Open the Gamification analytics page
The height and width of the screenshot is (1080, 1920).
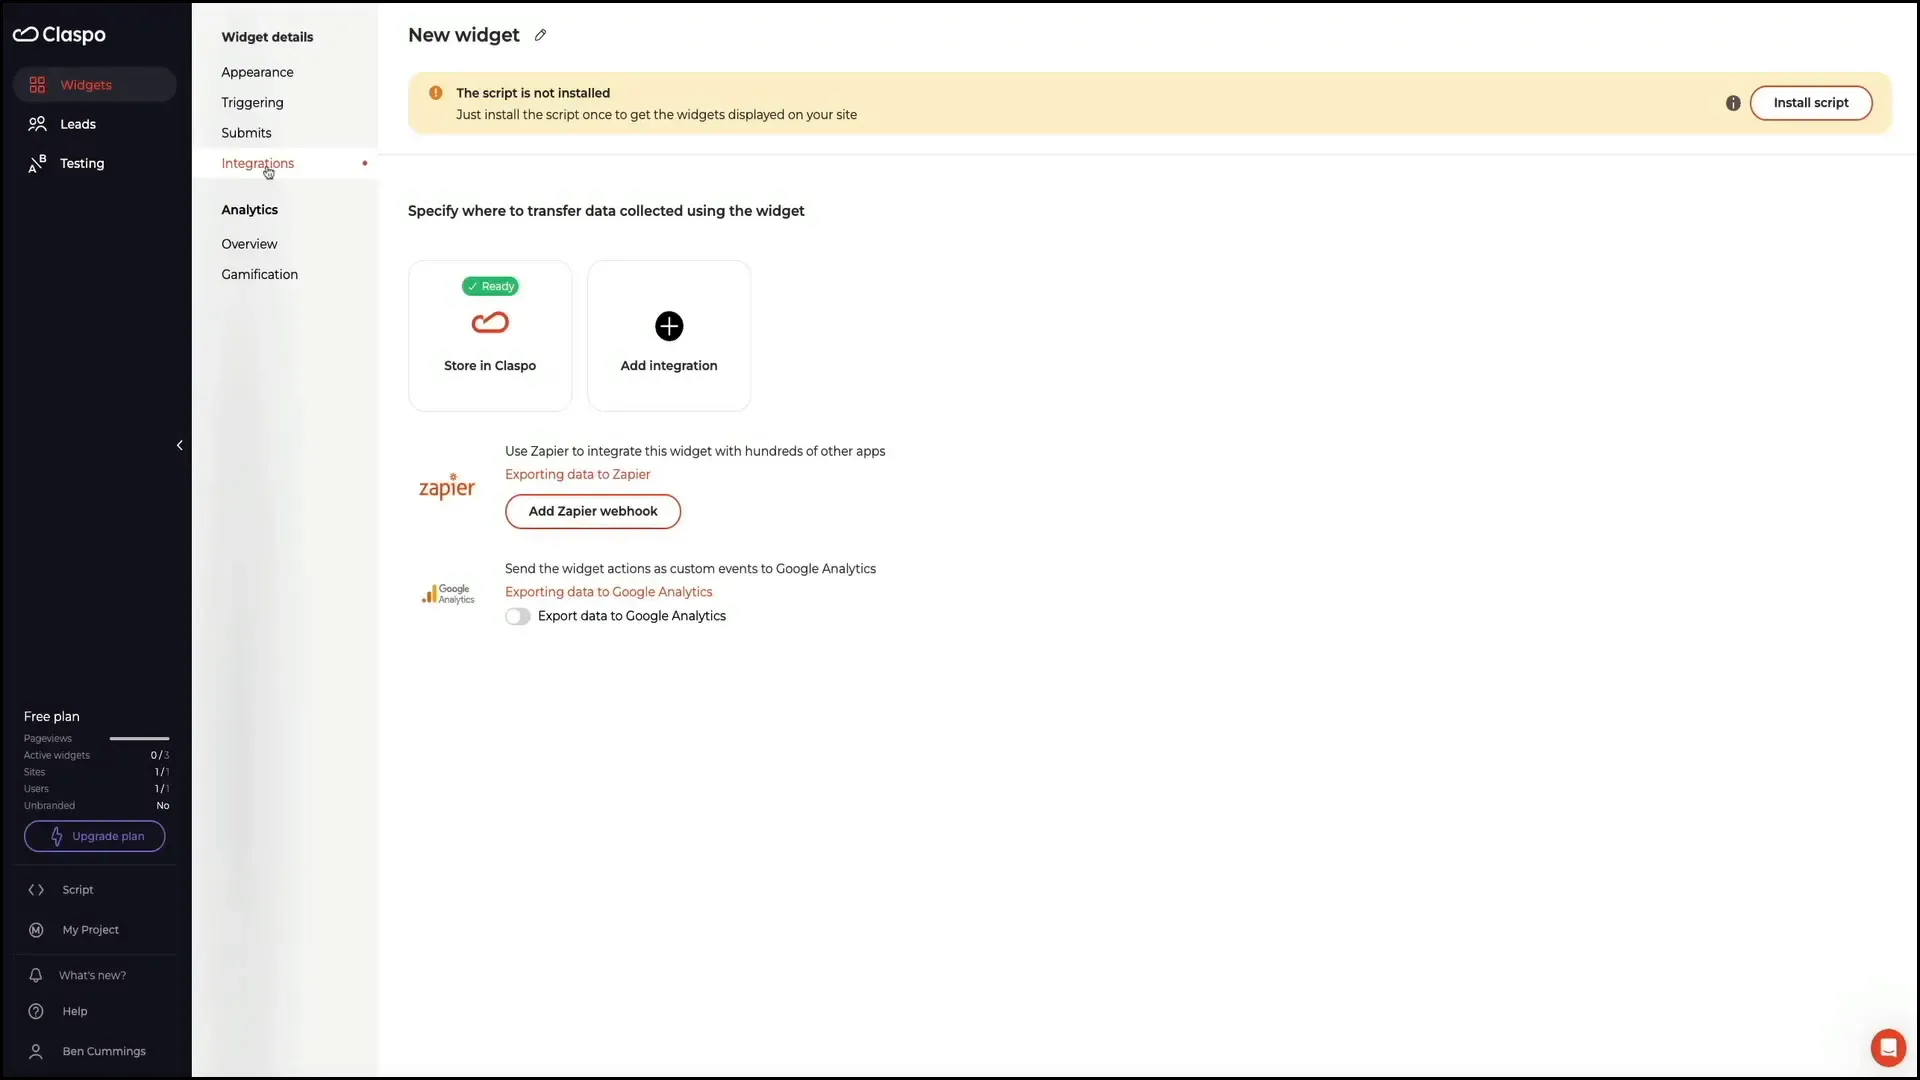[259, 274]
